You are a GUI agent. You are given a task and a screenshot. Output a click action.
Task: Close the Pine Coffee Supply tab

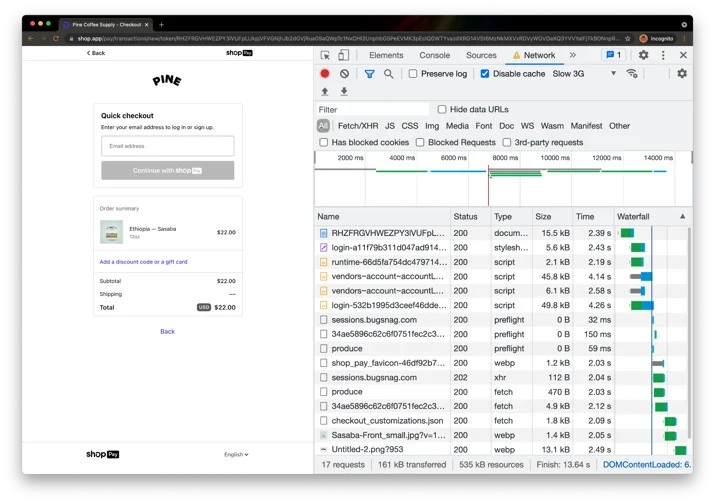(x=146, y=25)
